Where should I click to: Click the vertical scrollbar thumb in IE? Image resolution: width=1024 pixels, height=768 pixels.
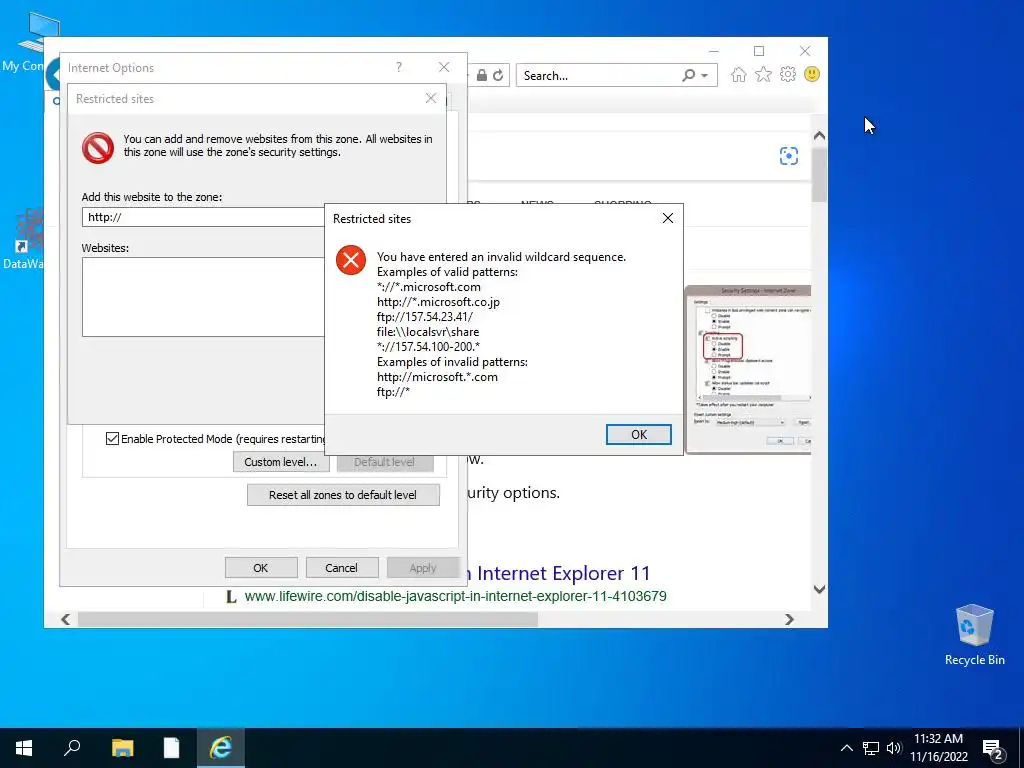[820, 175]
